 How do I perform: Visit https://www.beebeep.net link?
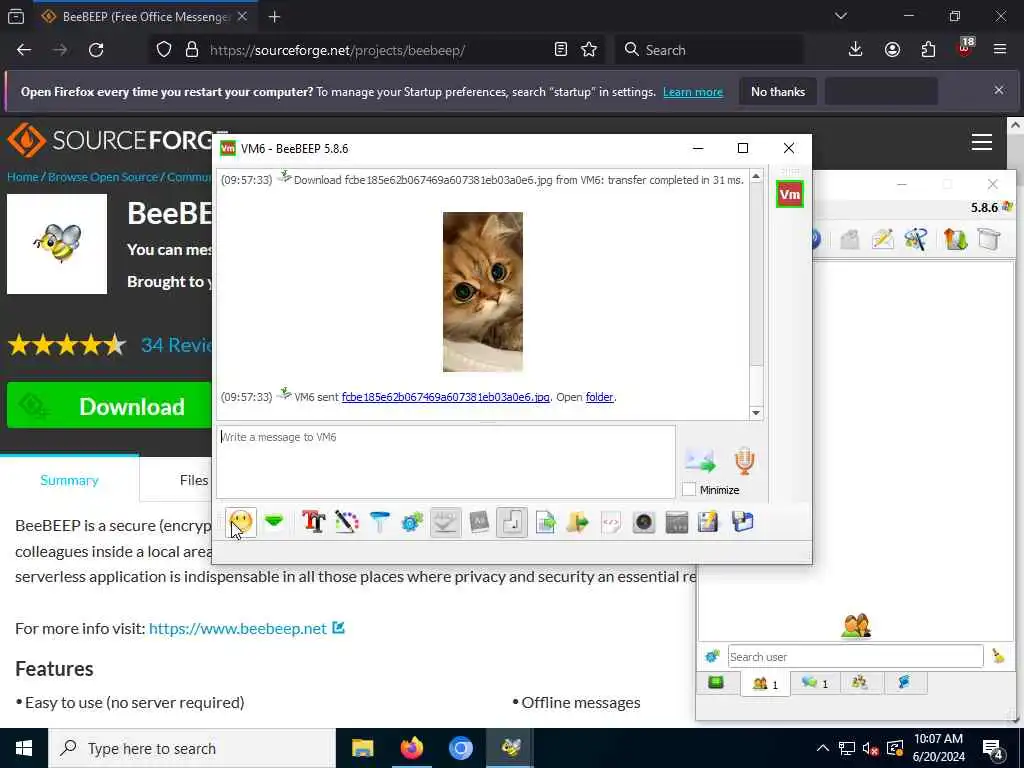coord(238,628)
